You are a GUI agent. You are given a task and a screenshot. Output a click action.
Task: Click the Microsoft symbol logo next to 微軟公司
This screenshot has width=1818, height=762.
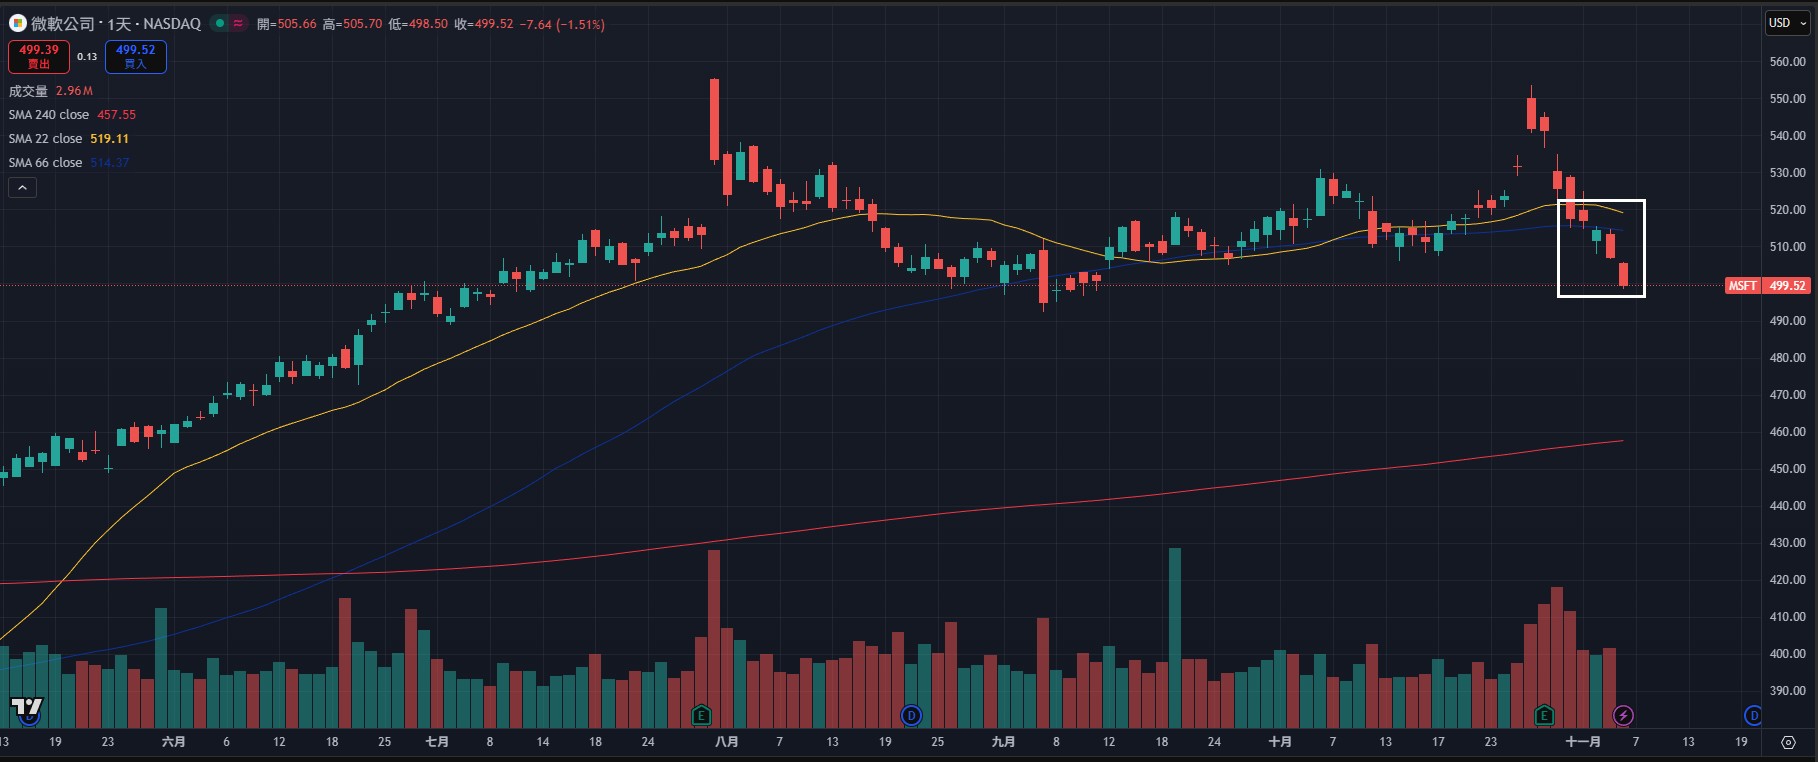[x=17, y=23]
